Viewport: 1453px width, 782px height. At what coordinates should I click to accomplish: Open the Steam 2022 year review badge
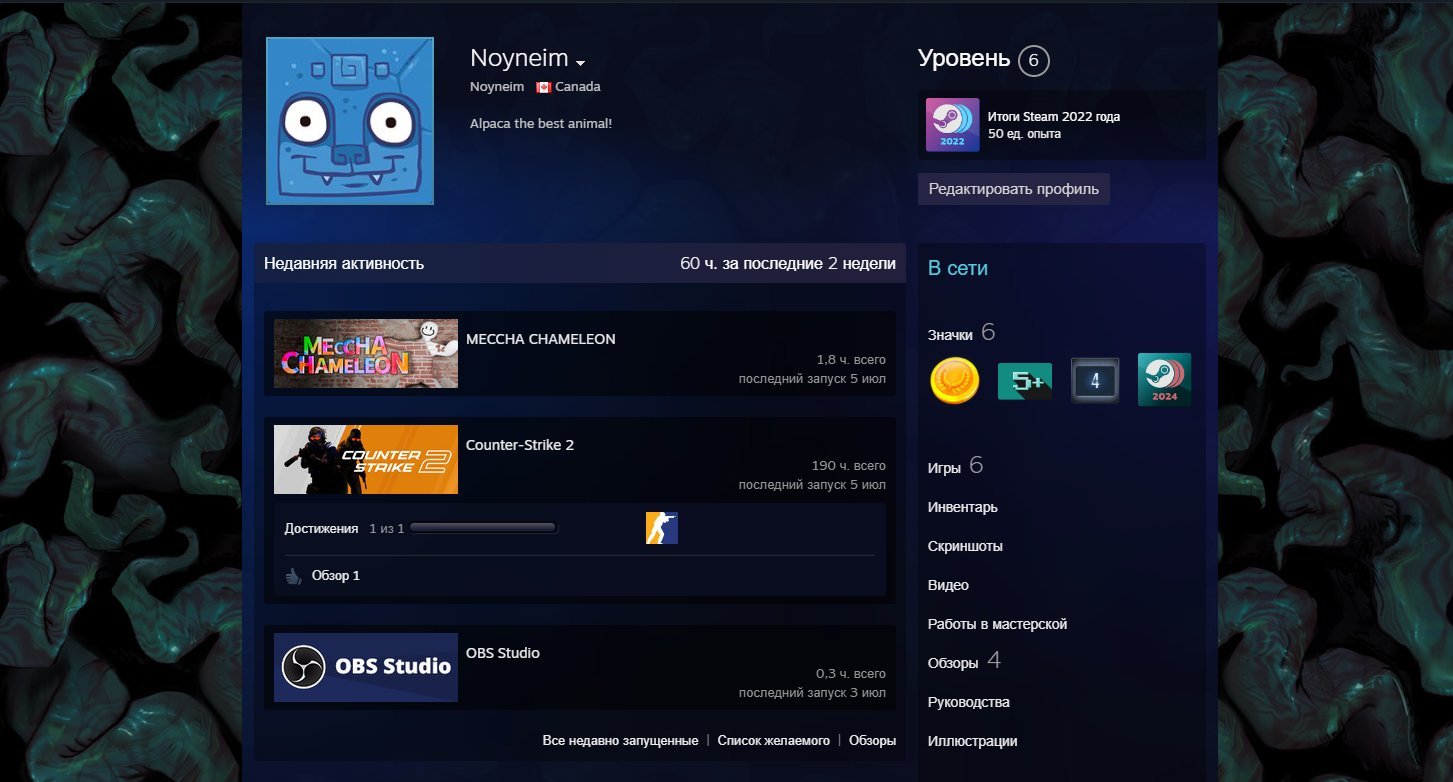pos(952,125)
